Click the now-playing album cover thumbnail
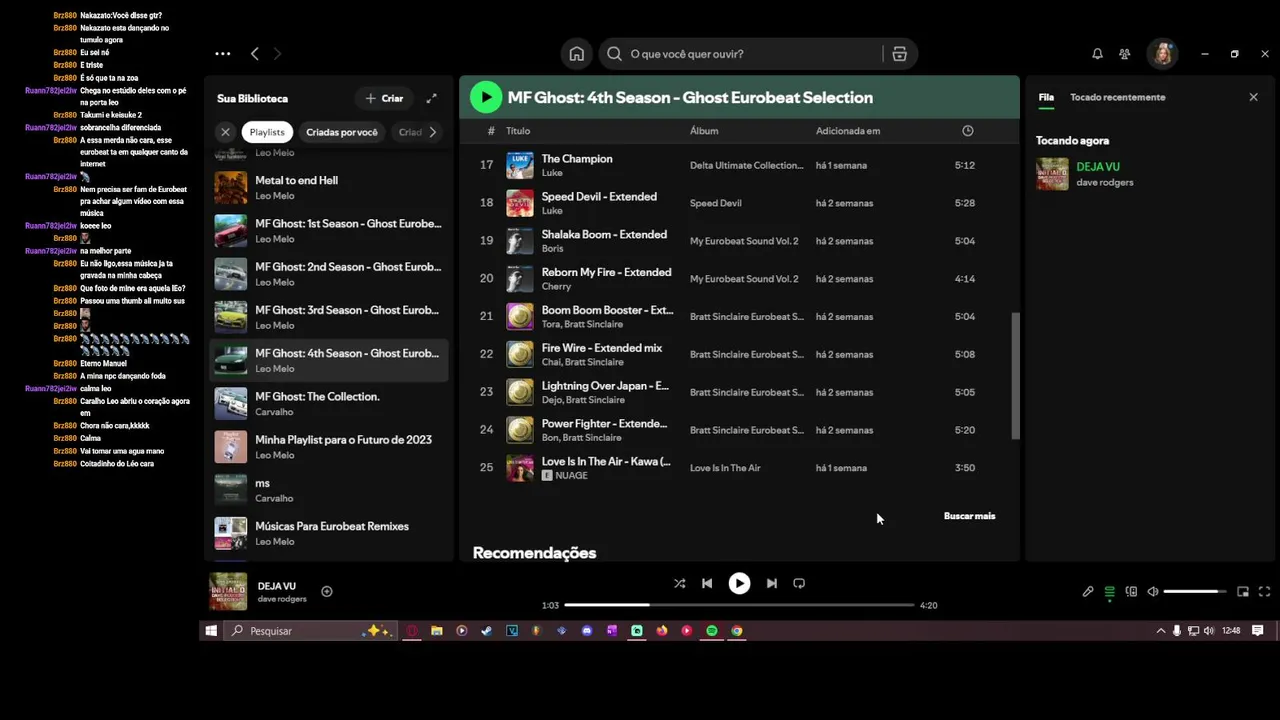This screenshot has width=1280, height=720. click(x=228, y=591)
